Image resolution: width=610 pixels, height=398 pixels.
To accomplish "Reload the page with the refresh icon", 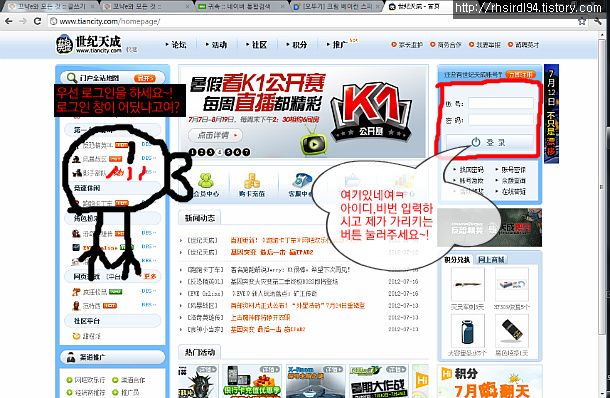I will [x=37, y=21].
